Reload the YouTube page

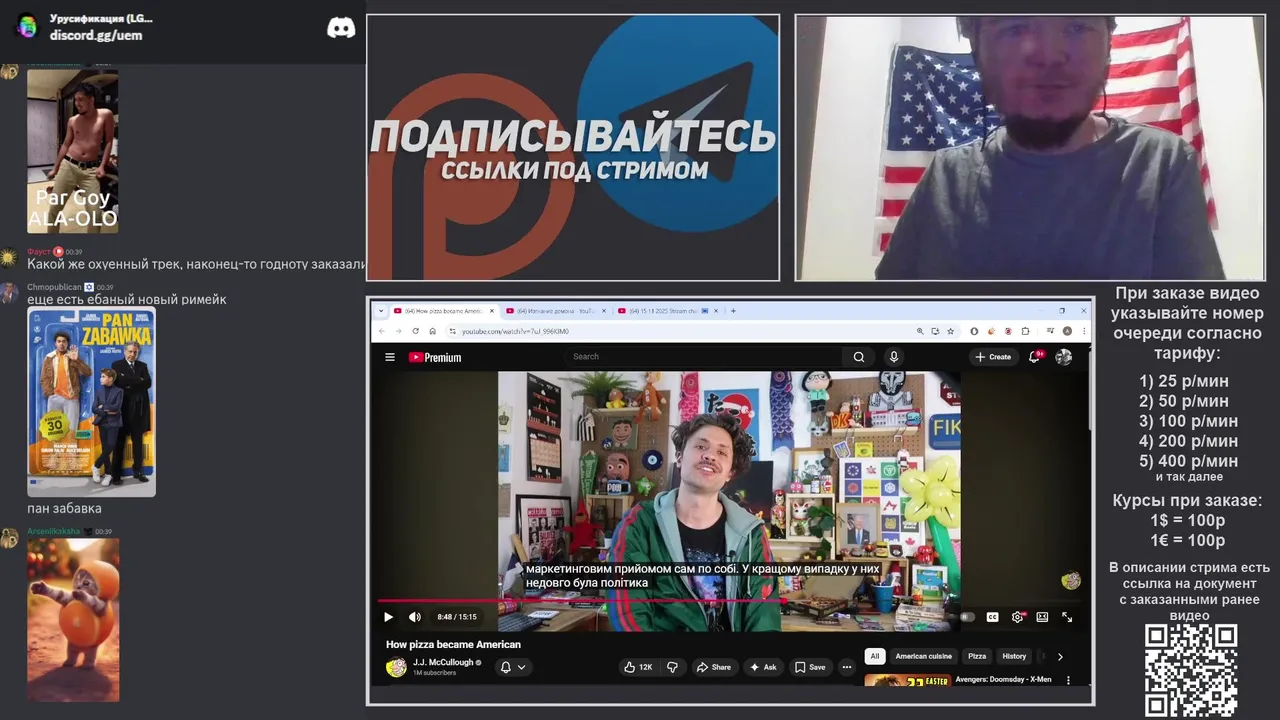tap(416, 331)
